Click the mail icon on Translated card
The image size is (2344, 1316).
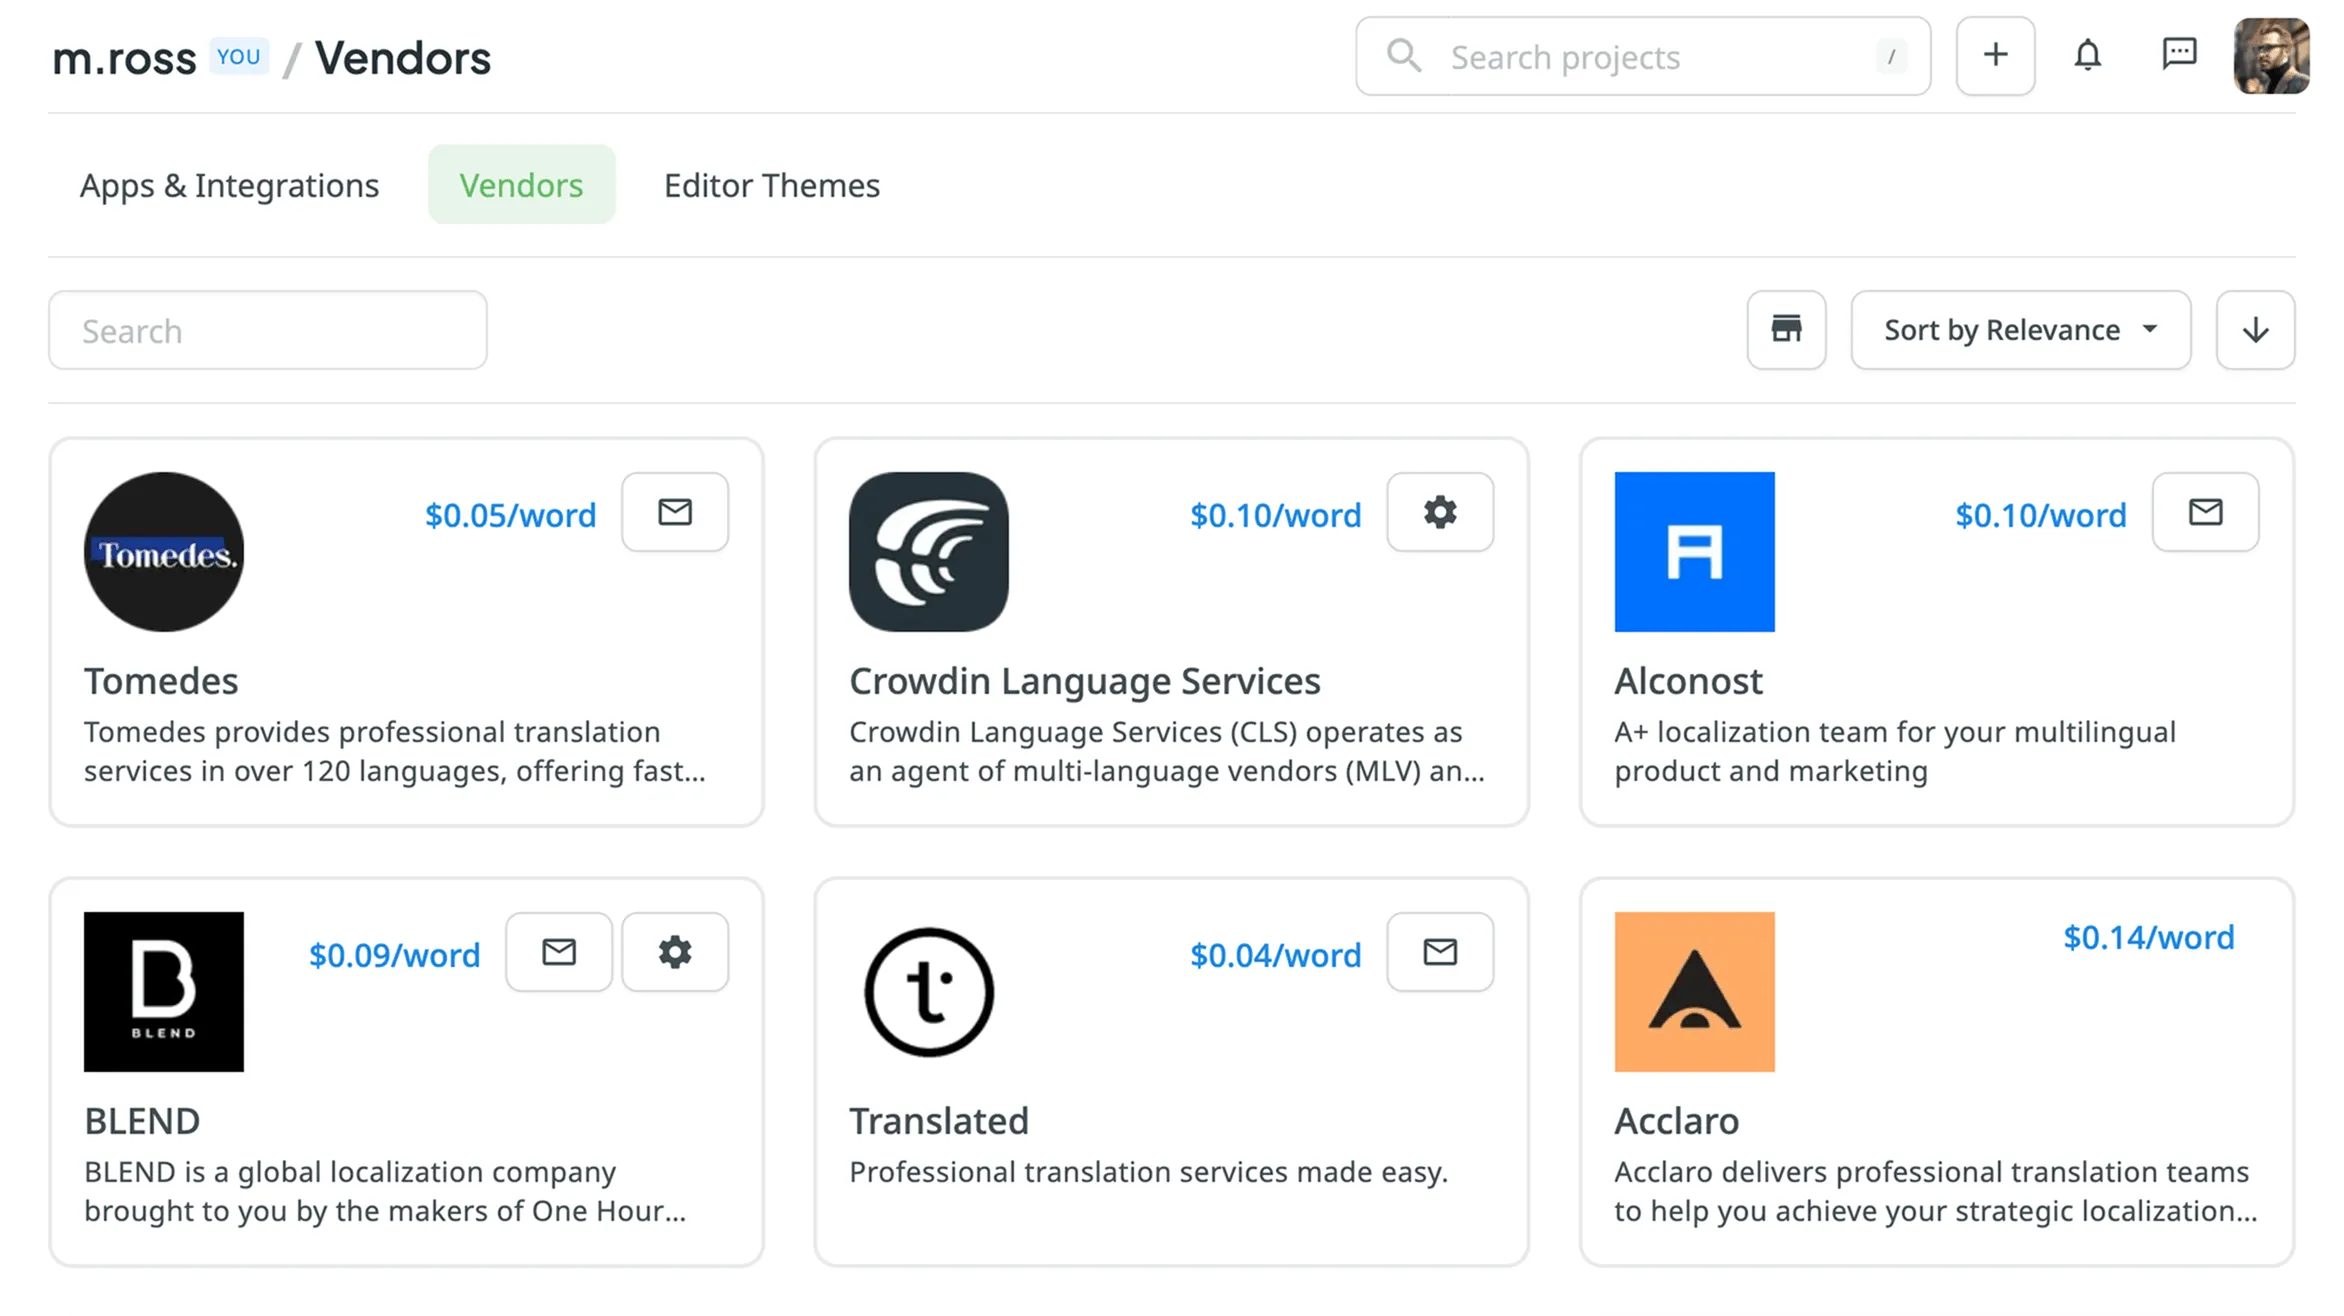tap(1440, 952)
